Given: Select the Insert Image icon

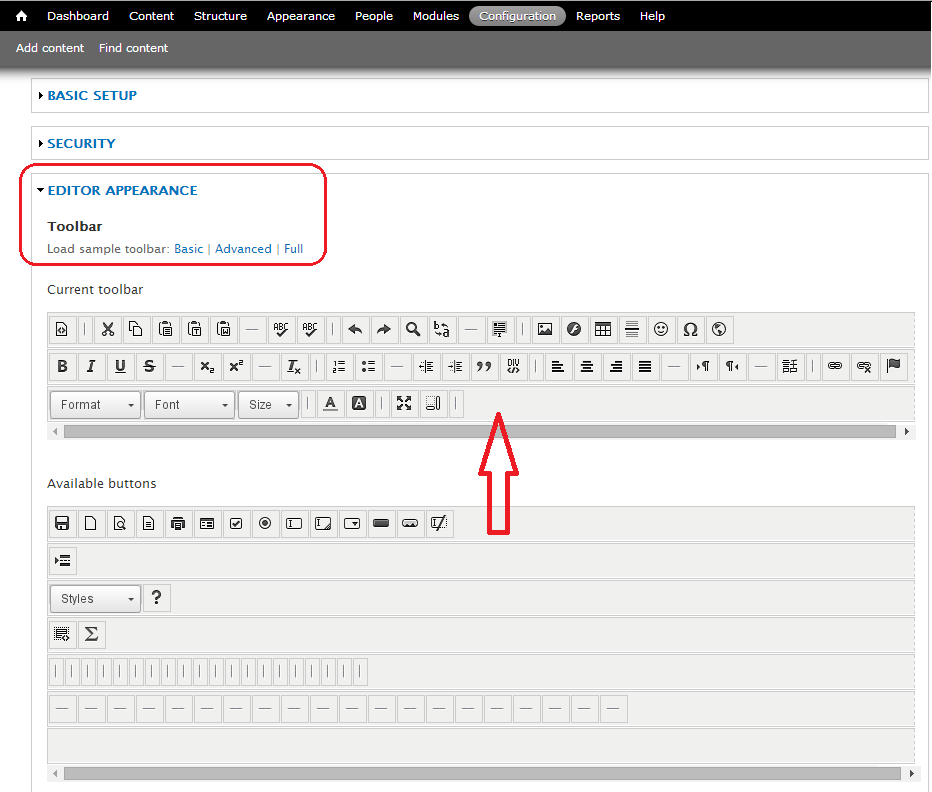Looking at the screenshot, I should (x=544, y=329).
